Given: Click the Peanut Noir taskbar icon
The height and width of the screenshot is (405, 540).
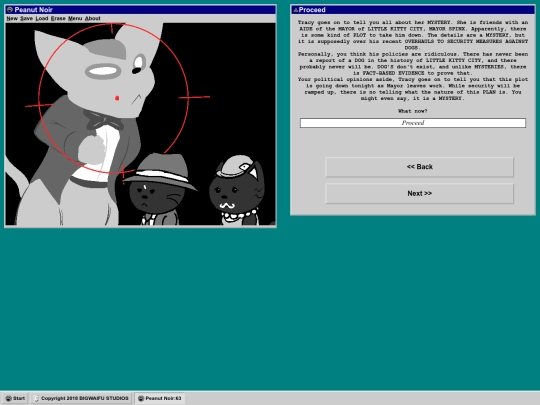Looking at the screenshot, I should pyautogui.click(x=141, y=398).
